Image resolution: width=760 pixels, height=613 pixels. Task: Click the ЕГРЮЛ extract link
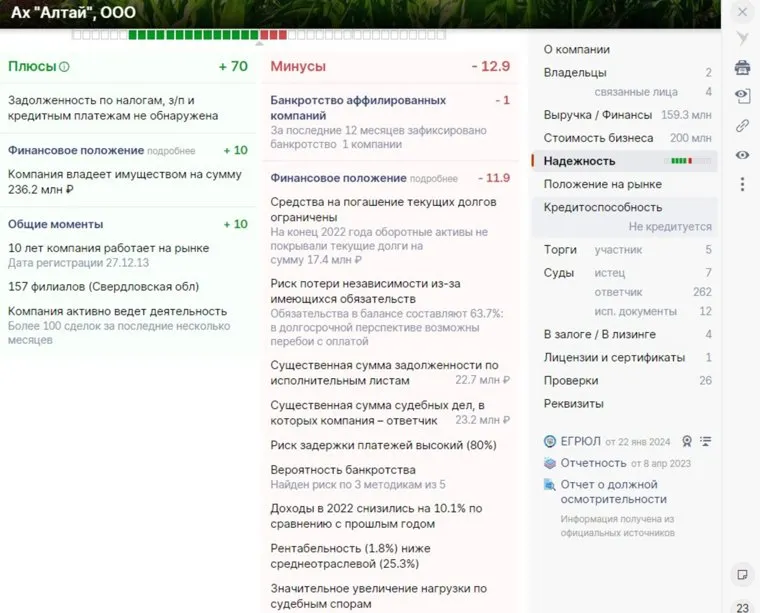(579, 441)
